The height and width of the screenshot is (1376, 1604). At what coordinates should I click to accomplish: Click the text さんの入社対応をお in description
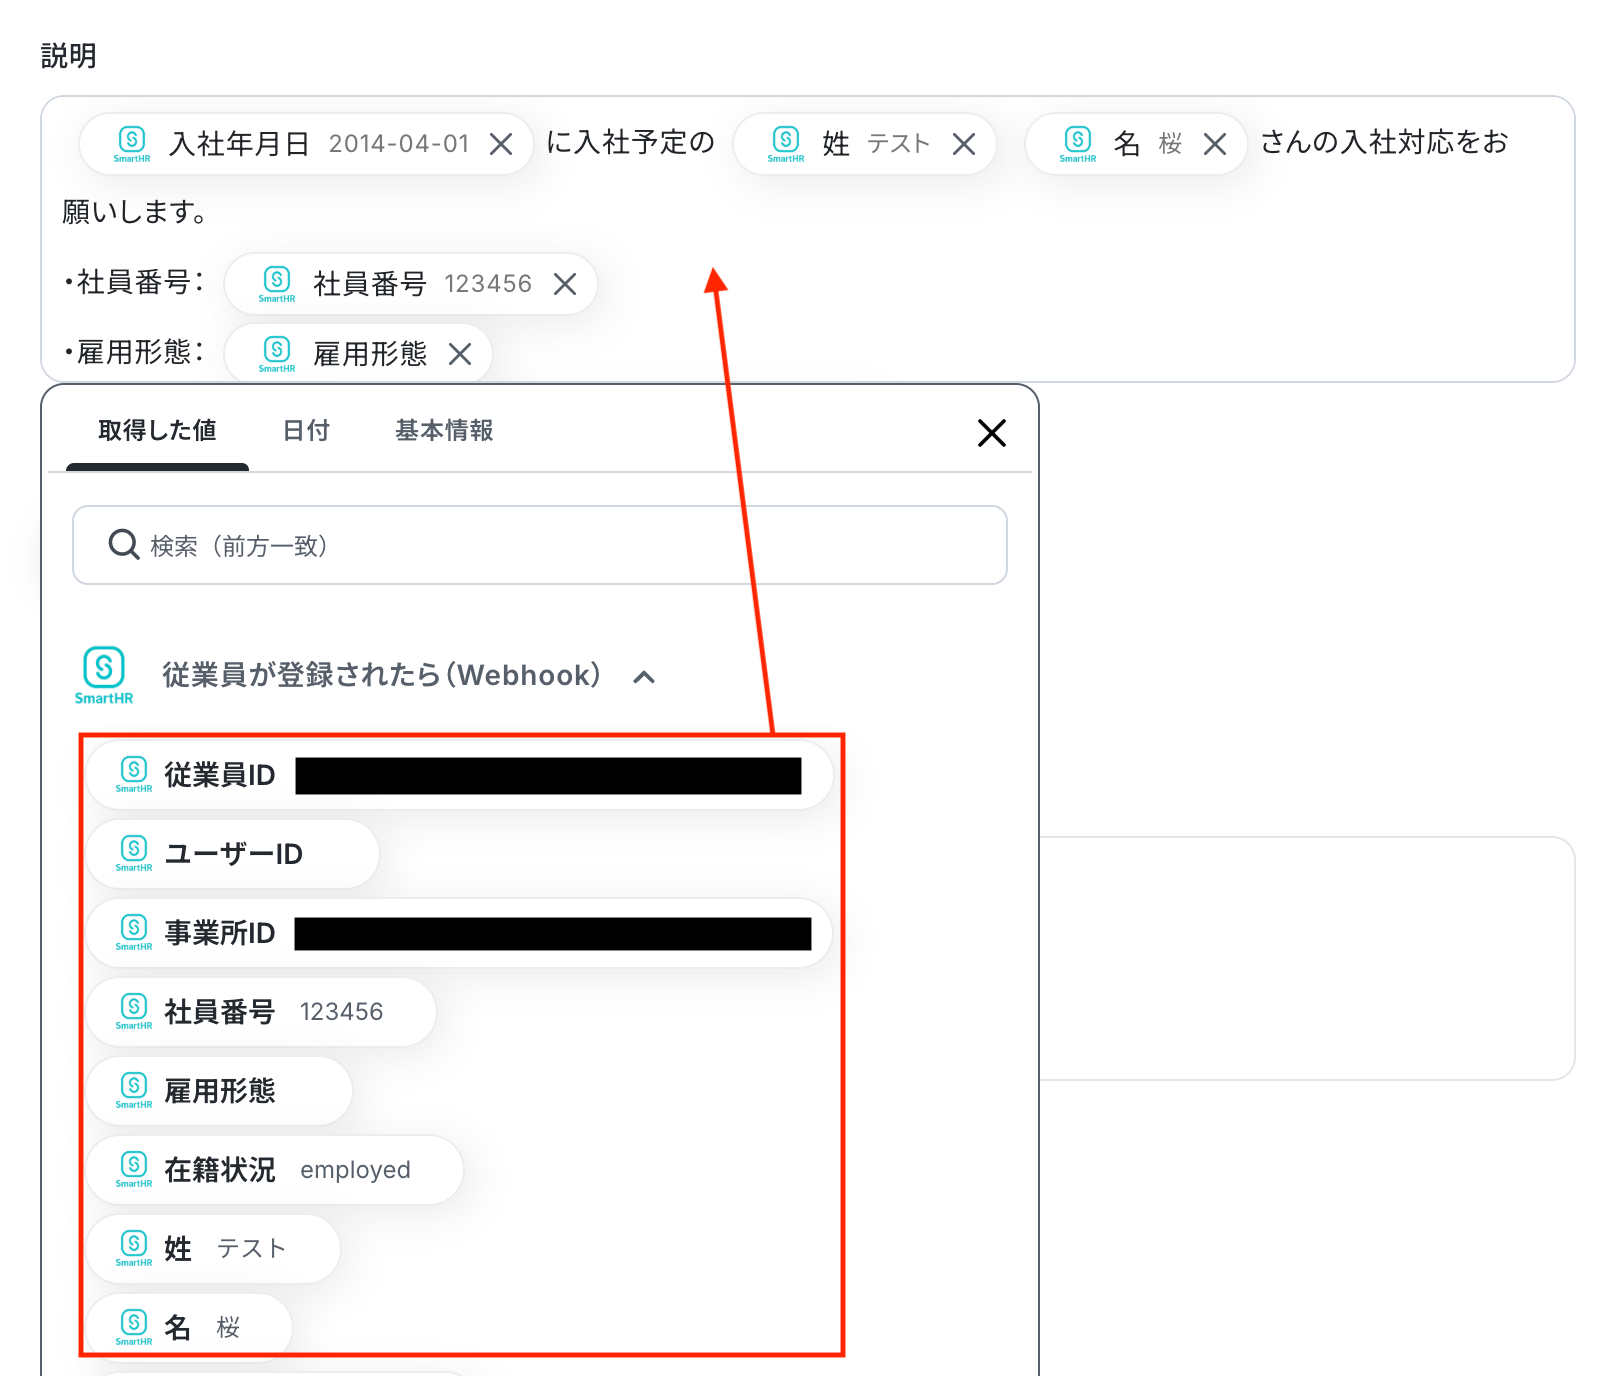[x=1384, y=143]
